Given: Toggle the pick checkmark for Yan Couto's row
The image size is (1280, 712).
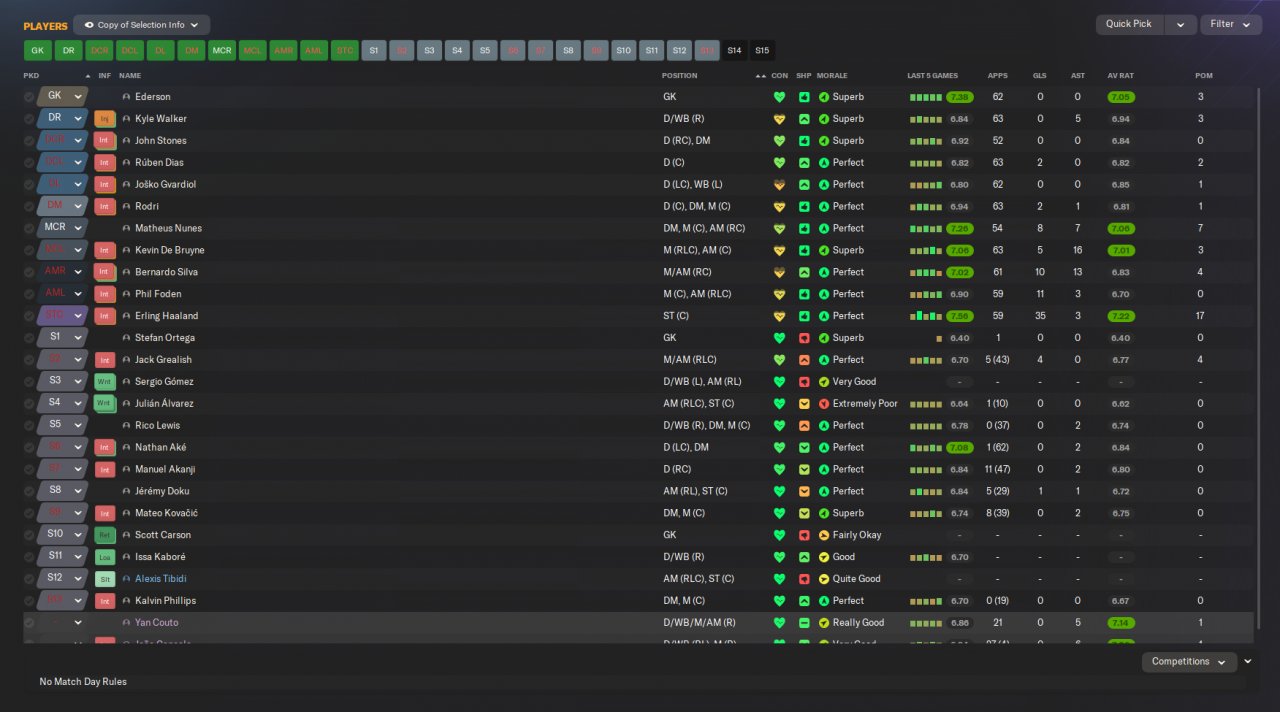Looking at the screenshot, I should click(29, 623).
